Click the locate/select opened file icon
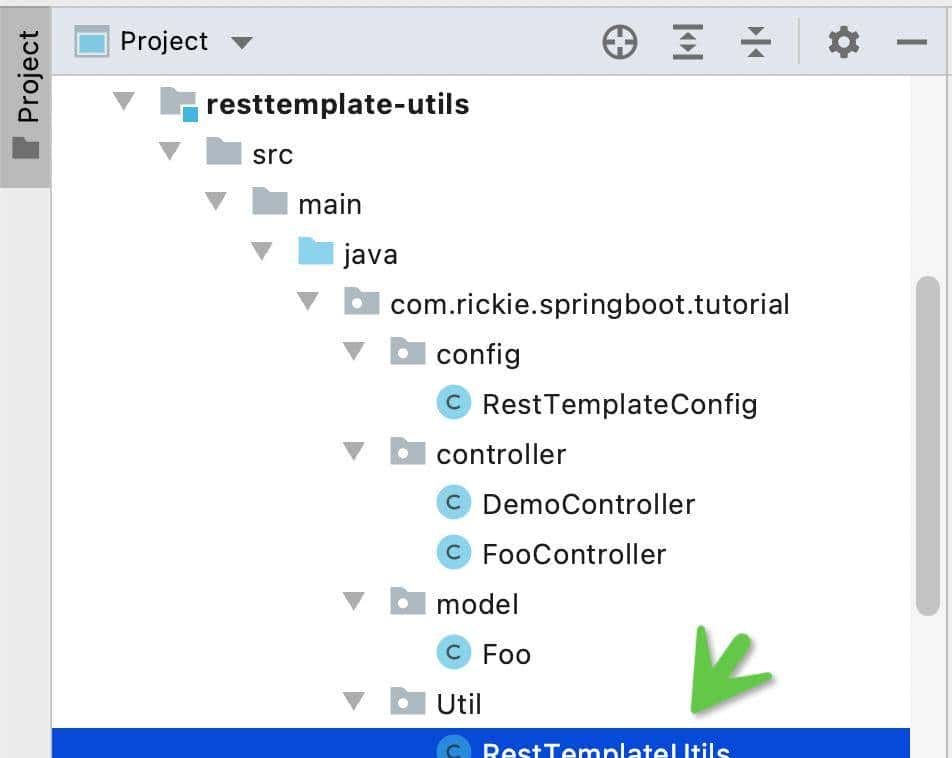Viewport: 952px width, 758px height. [x=620, y=43]
